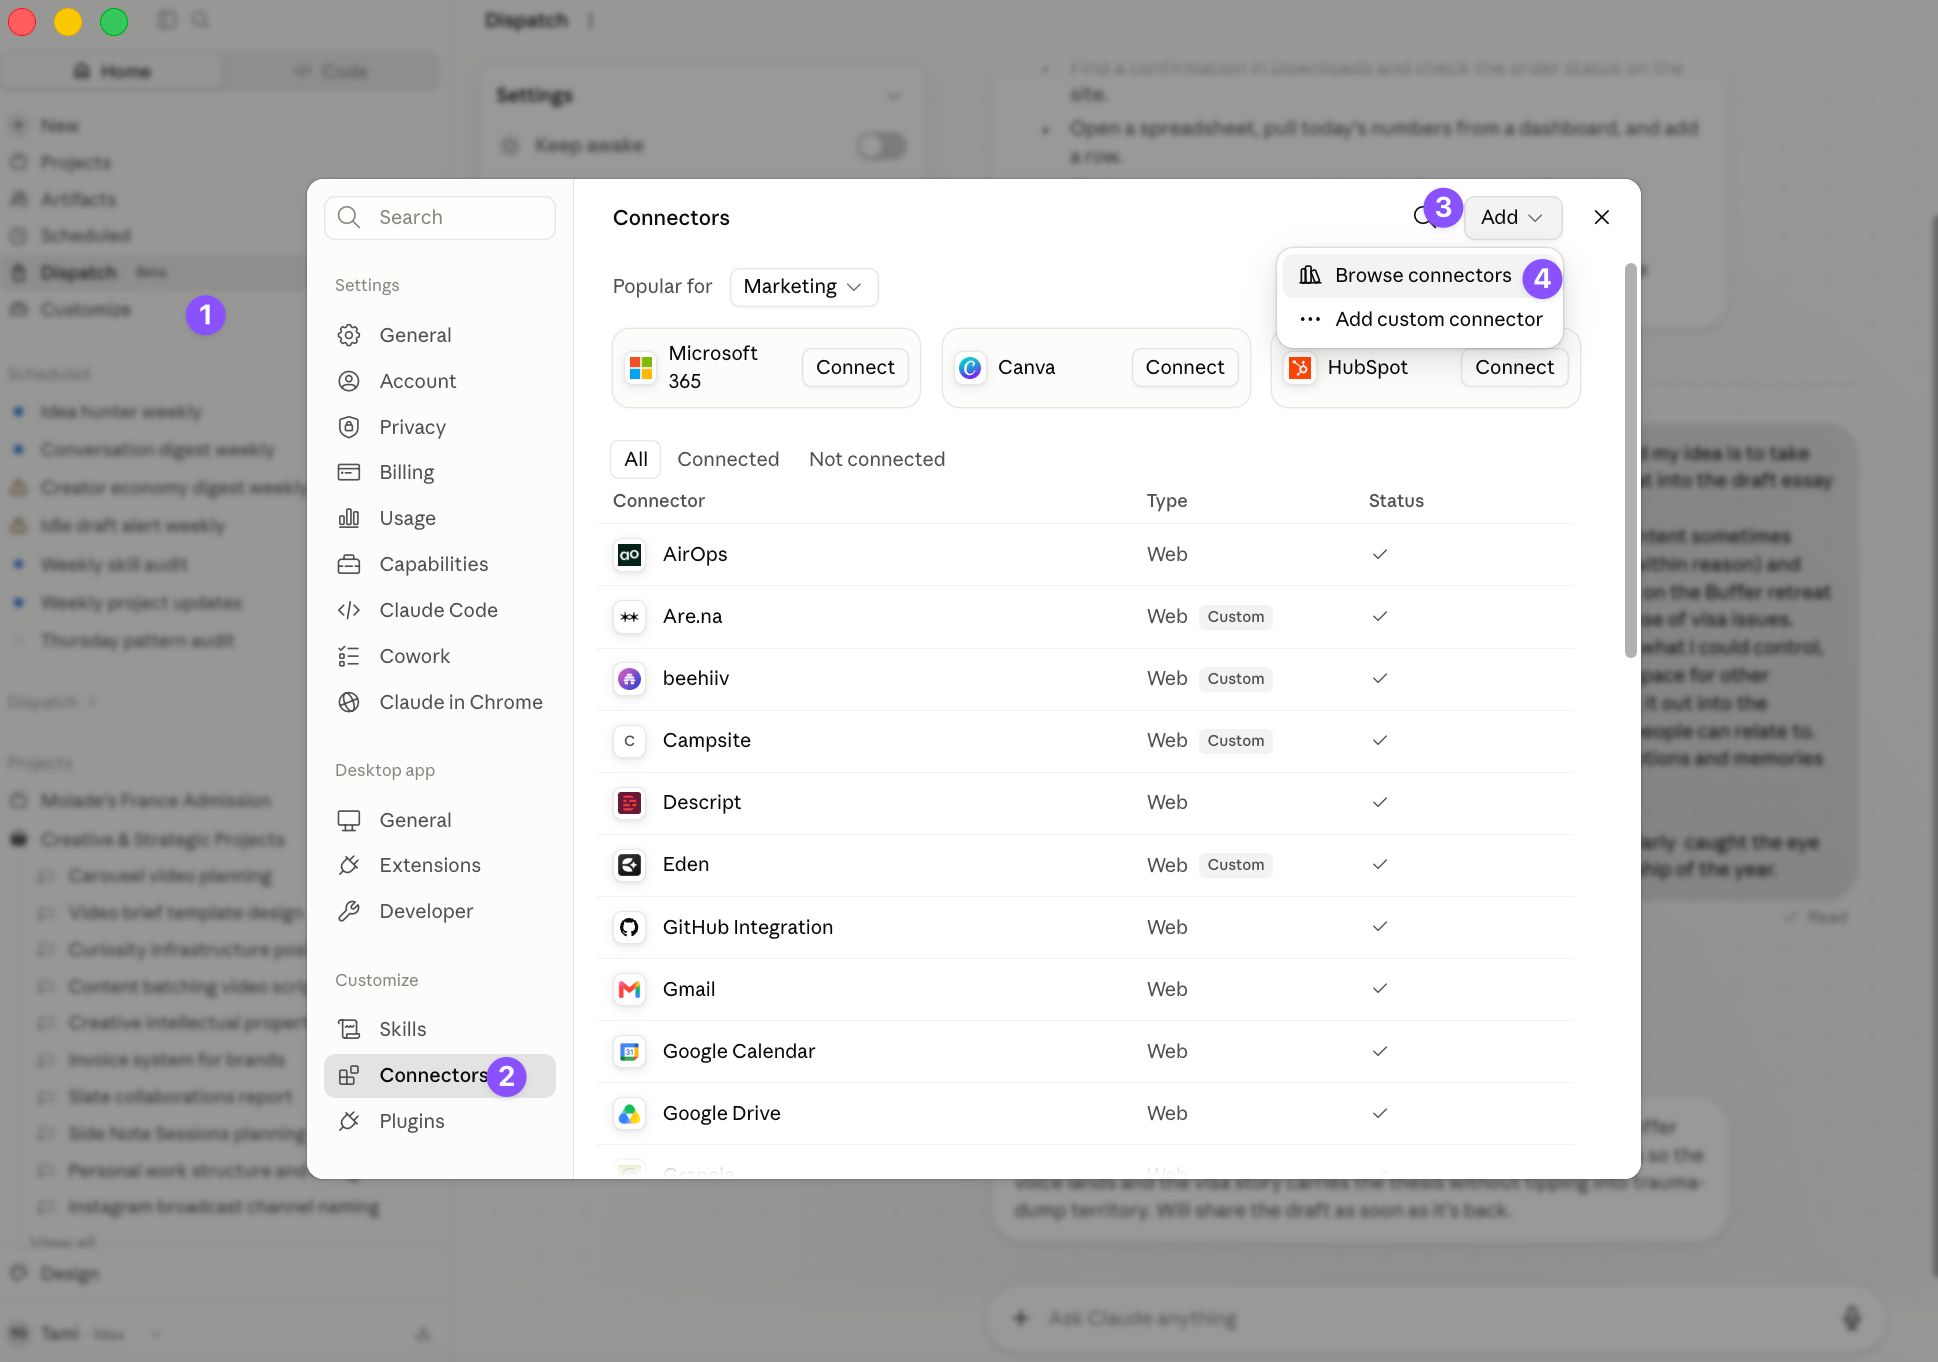Click the Home tab in background window

click(113, 71)
